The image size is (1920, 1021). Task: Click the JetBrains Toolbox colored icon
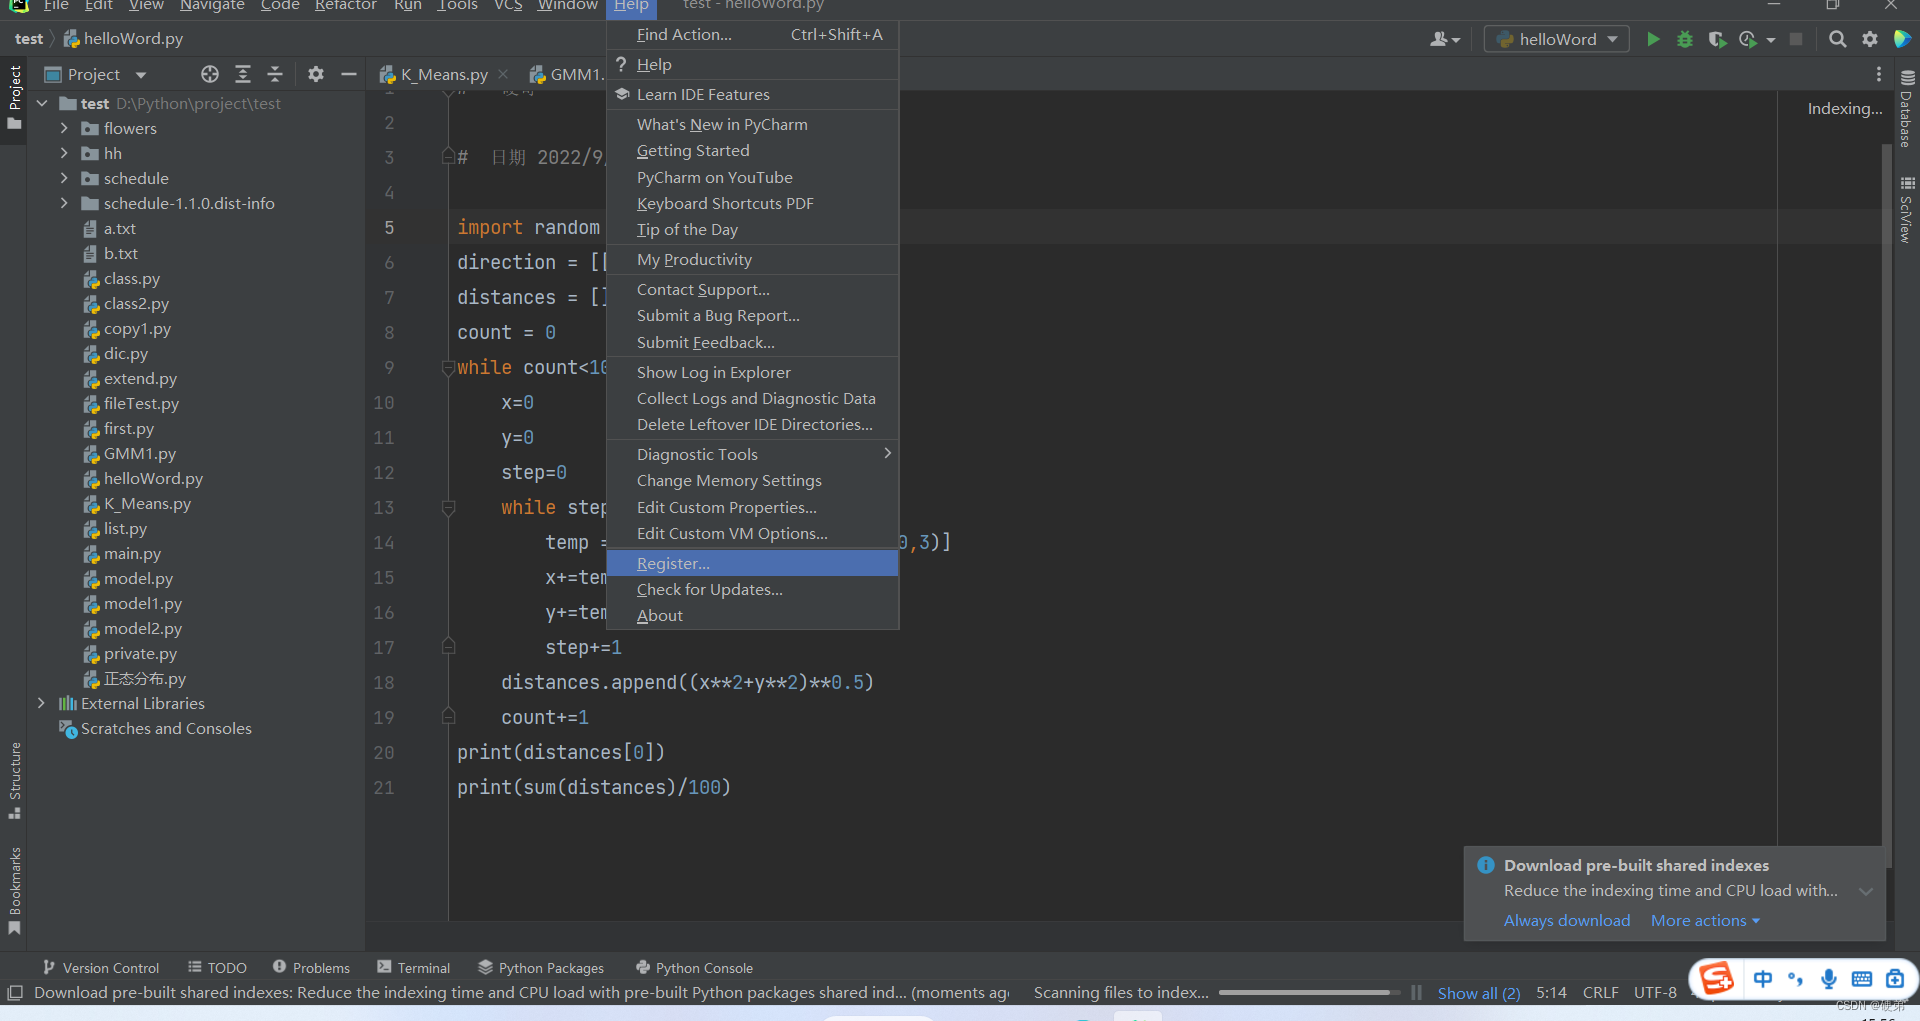coord(1902,39)
